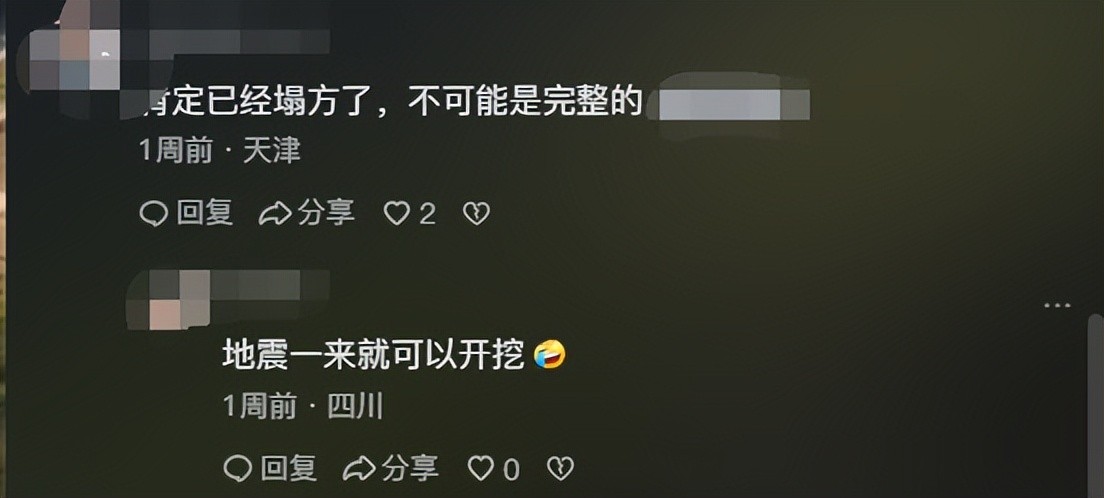The height and width of the screenshot is (498, 1104).
Task: Click the like count 2 on the first comment
Action: pyautogui.click(x=427, y=214)
